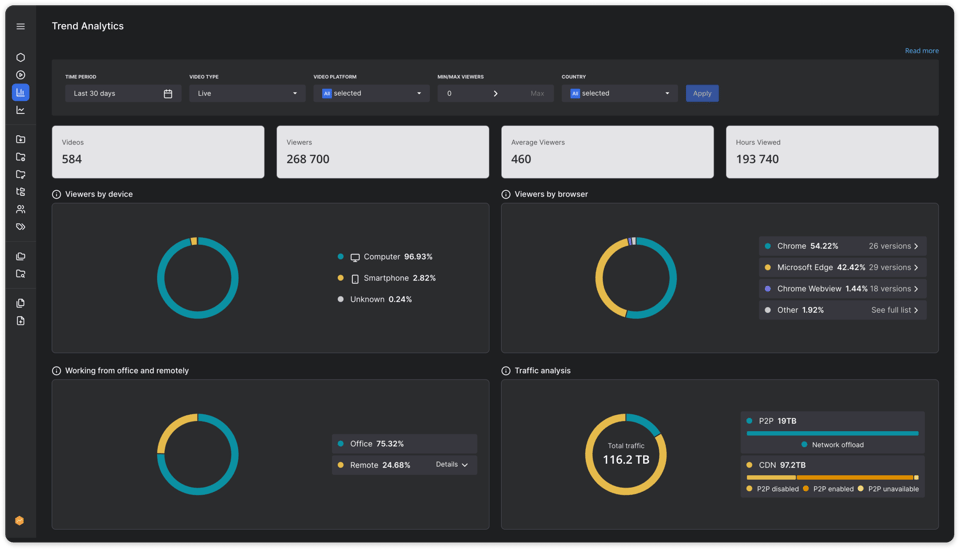Click info icon beside Viewers by device

point(56,194)
